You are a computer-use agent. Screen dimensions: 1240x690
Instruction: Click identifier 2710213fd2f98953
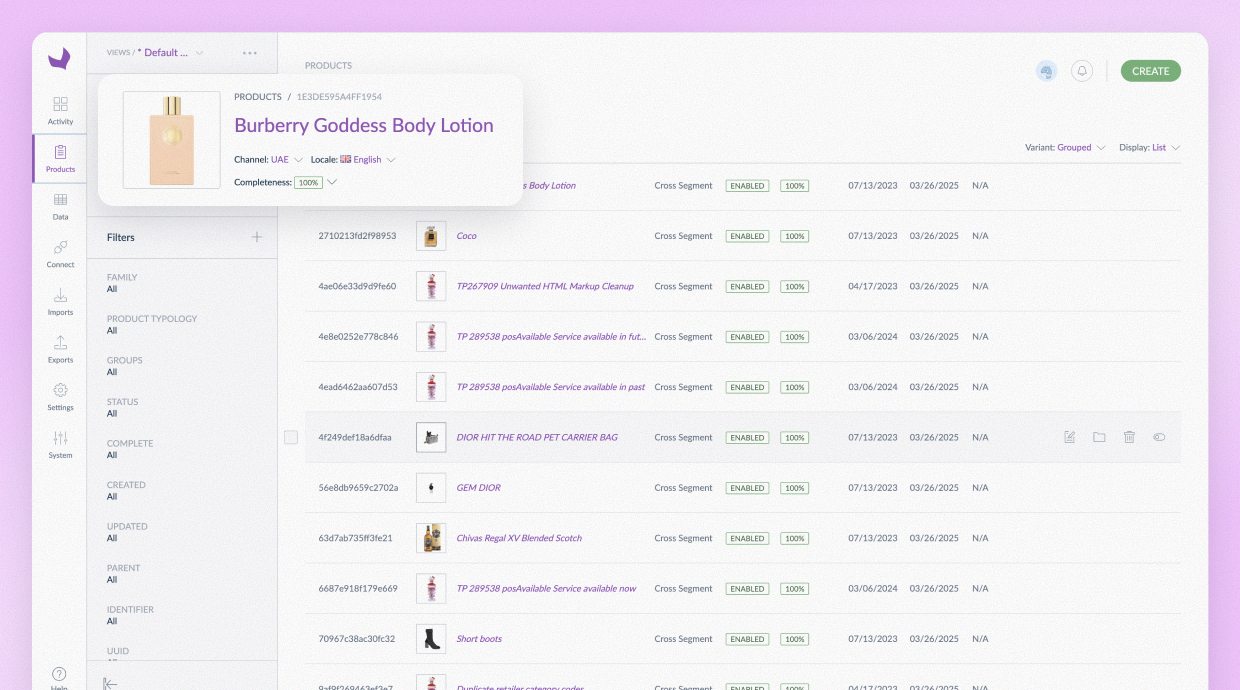[x=357, y=236]
